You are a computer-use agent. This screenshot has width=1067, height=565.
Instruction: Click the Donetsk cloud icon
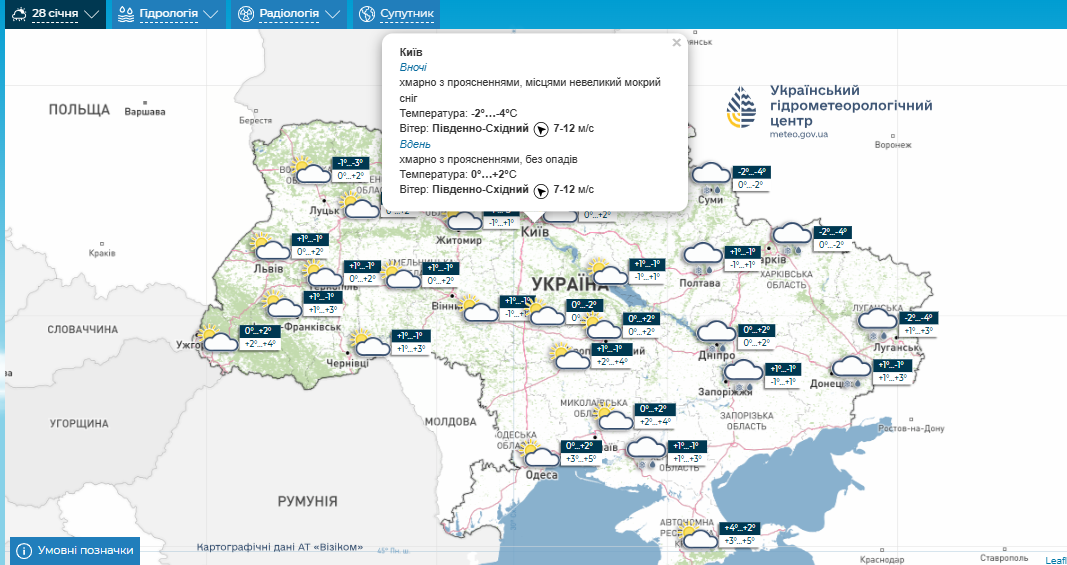point(852,369)
